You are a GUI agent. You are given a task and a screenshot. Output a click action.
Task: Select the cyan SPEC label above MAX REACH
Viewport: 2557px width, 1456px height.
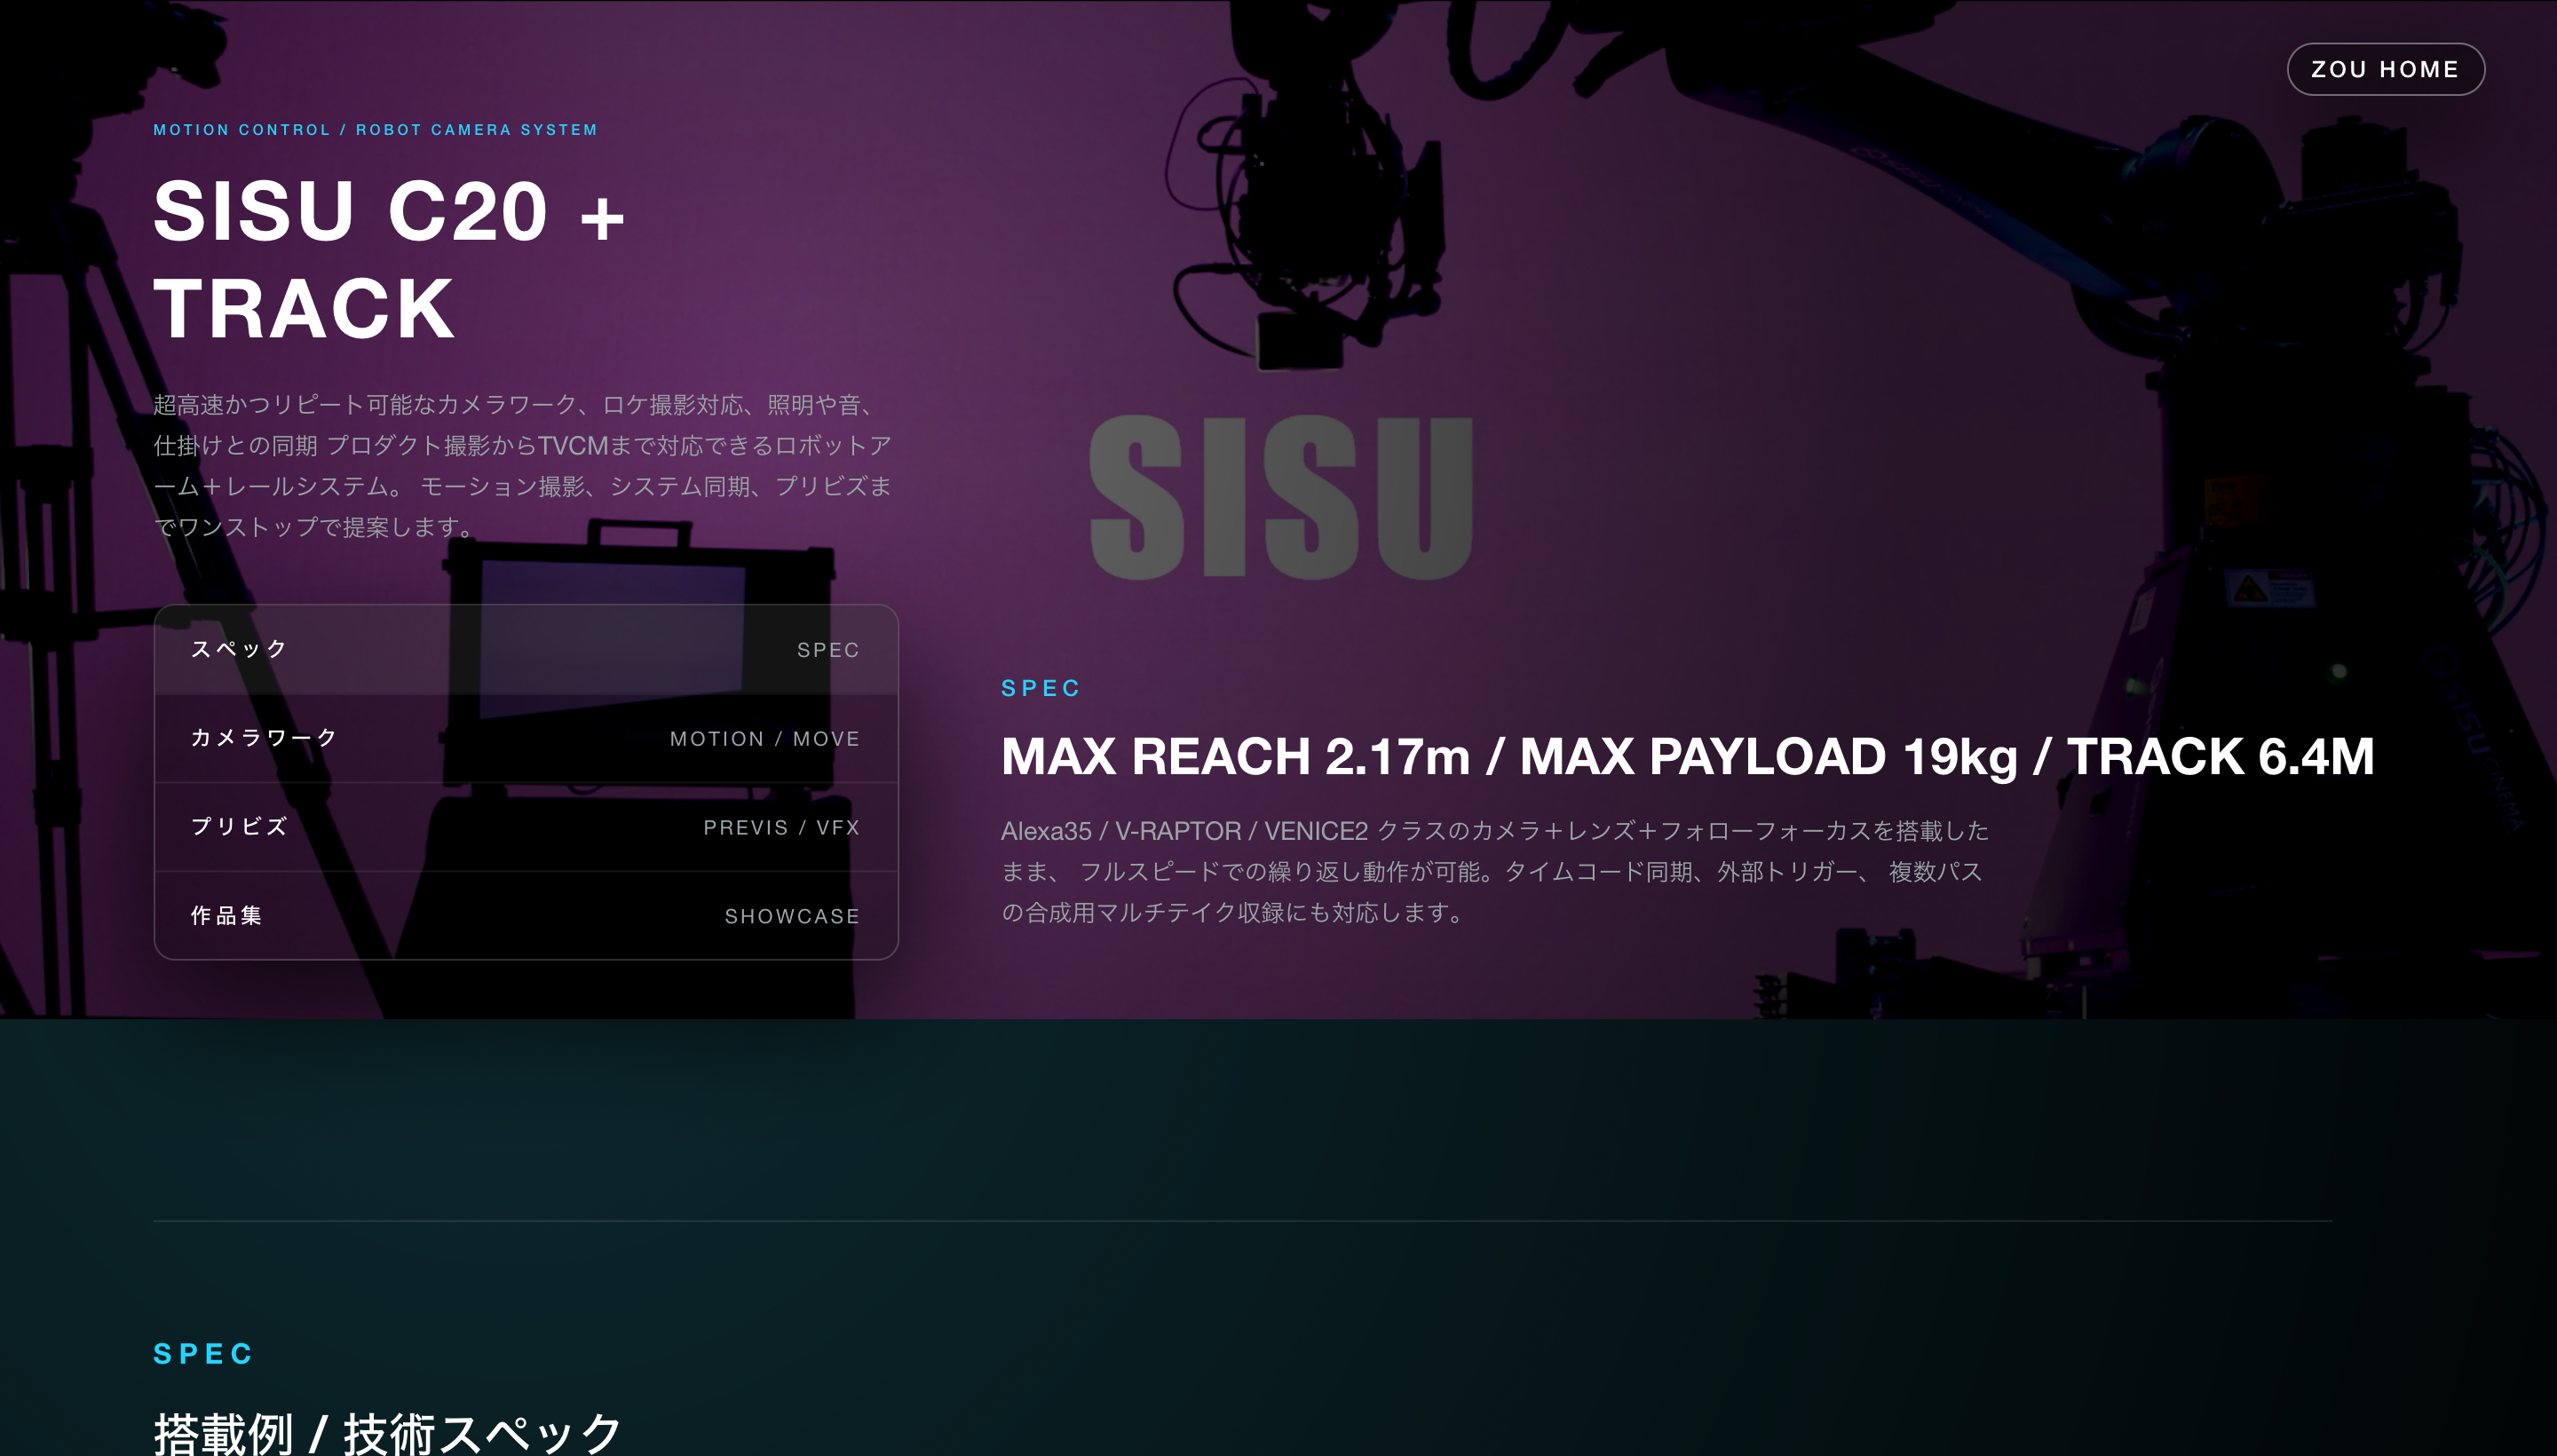tap(1041, 687)
